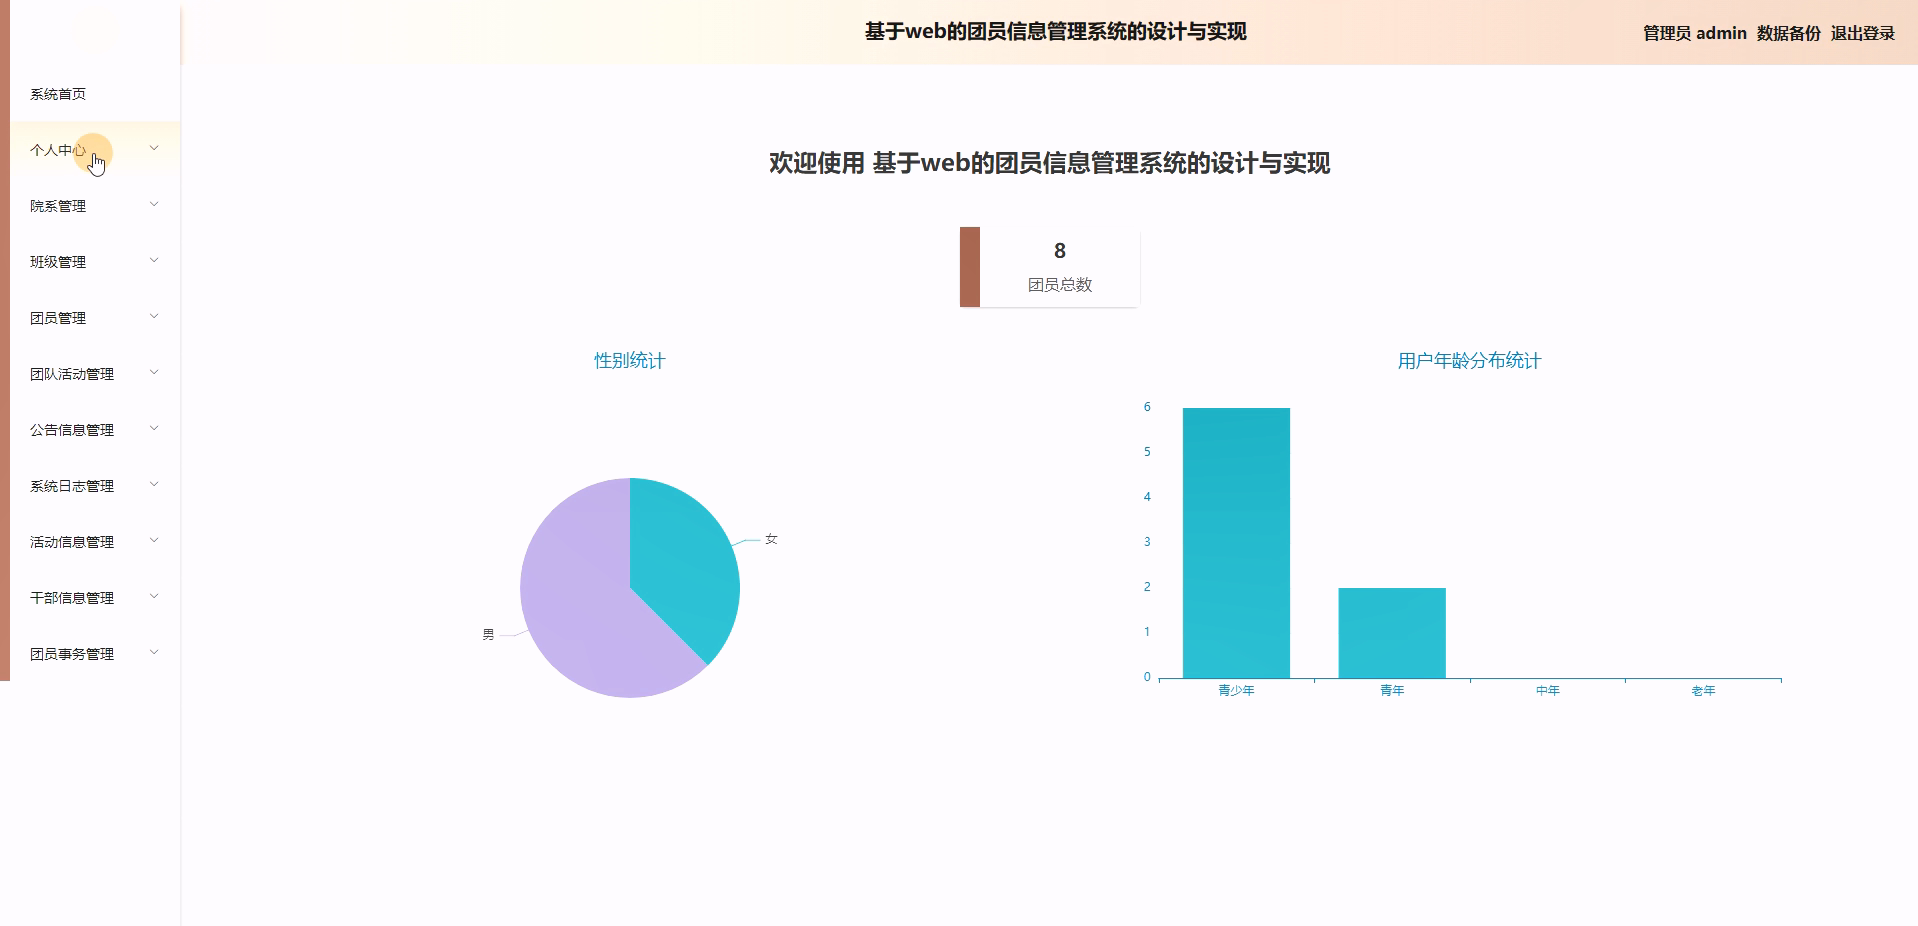Click the 数据备份 link
Viewport: 1918px width, 926px height.
1786,33
